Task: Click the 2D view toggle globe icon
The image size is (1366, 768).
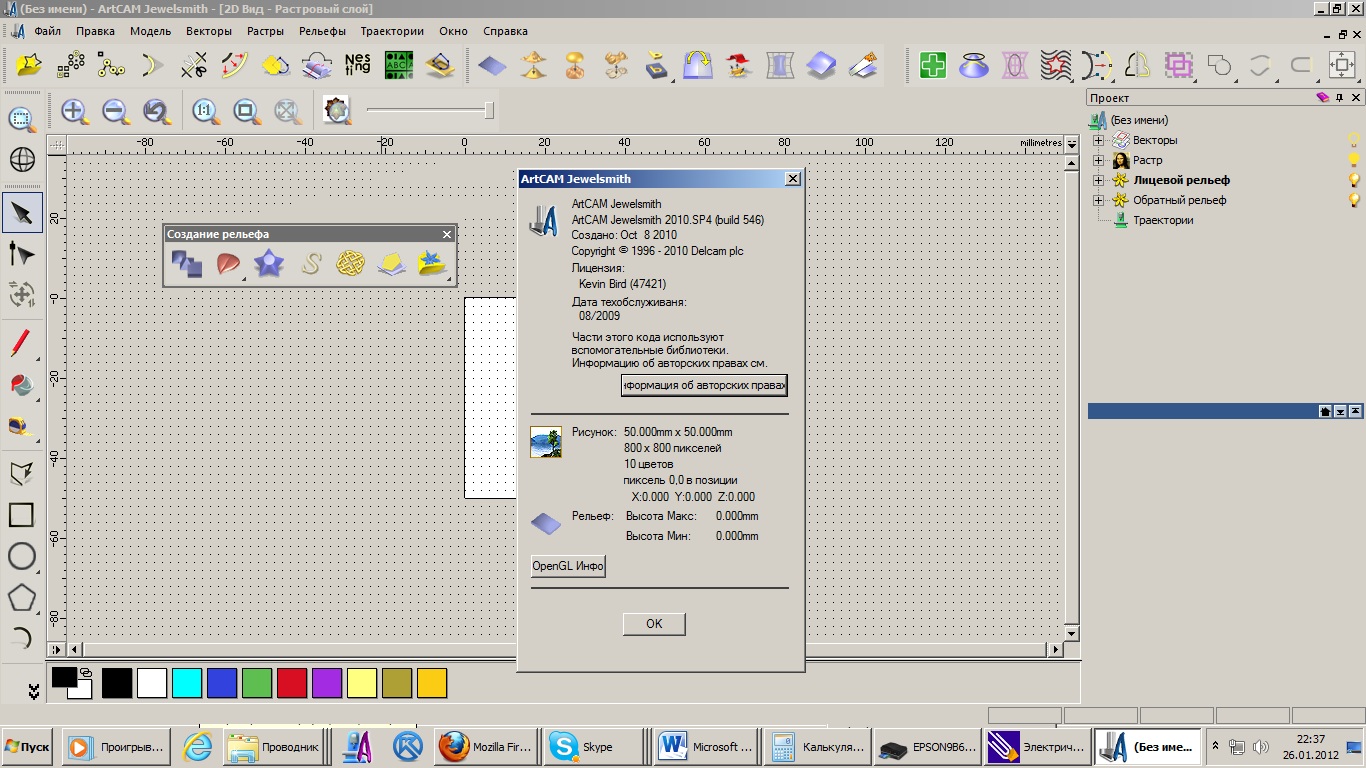Action: tap(22, 159)
